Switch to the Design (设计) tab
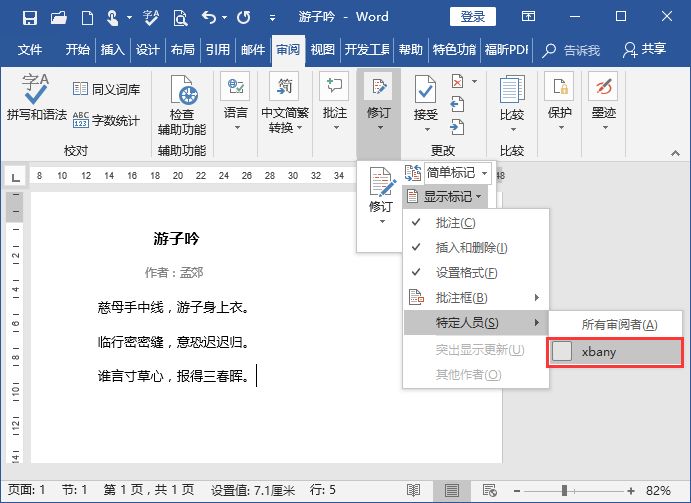Viewport: 691px width, 503px height. [x=147, y=49]
